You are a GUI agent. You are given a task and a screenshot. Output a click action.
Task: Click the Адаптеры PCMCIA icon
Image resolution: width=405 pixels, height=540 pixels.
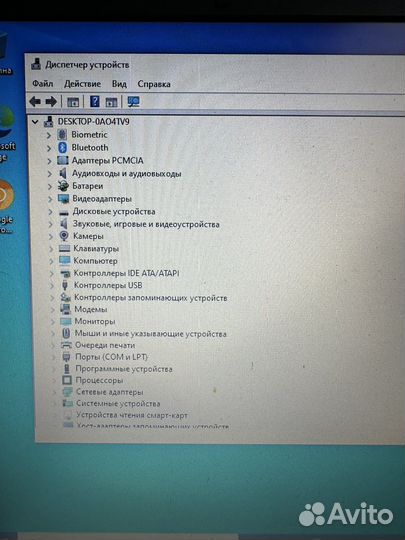pyautogui.click(x=63, y=160)
